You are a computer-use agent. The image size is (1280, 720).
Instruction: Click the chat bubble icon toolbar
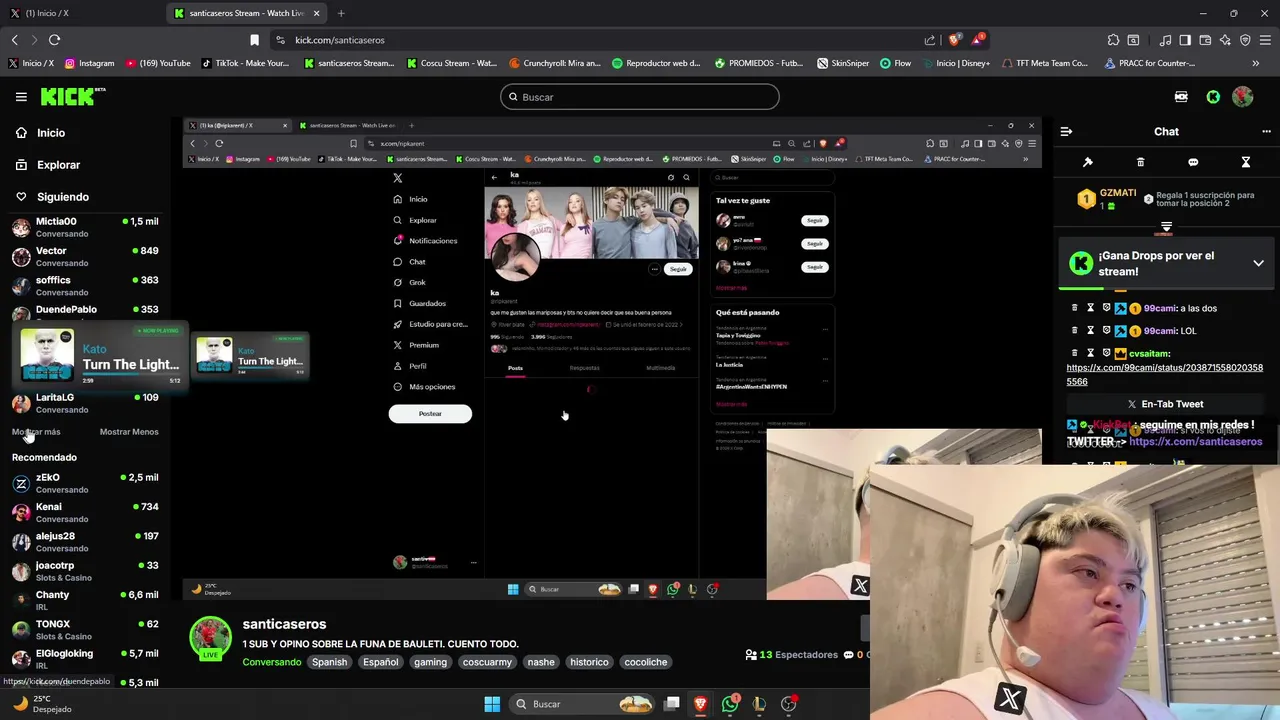[x=1193, y=162]
